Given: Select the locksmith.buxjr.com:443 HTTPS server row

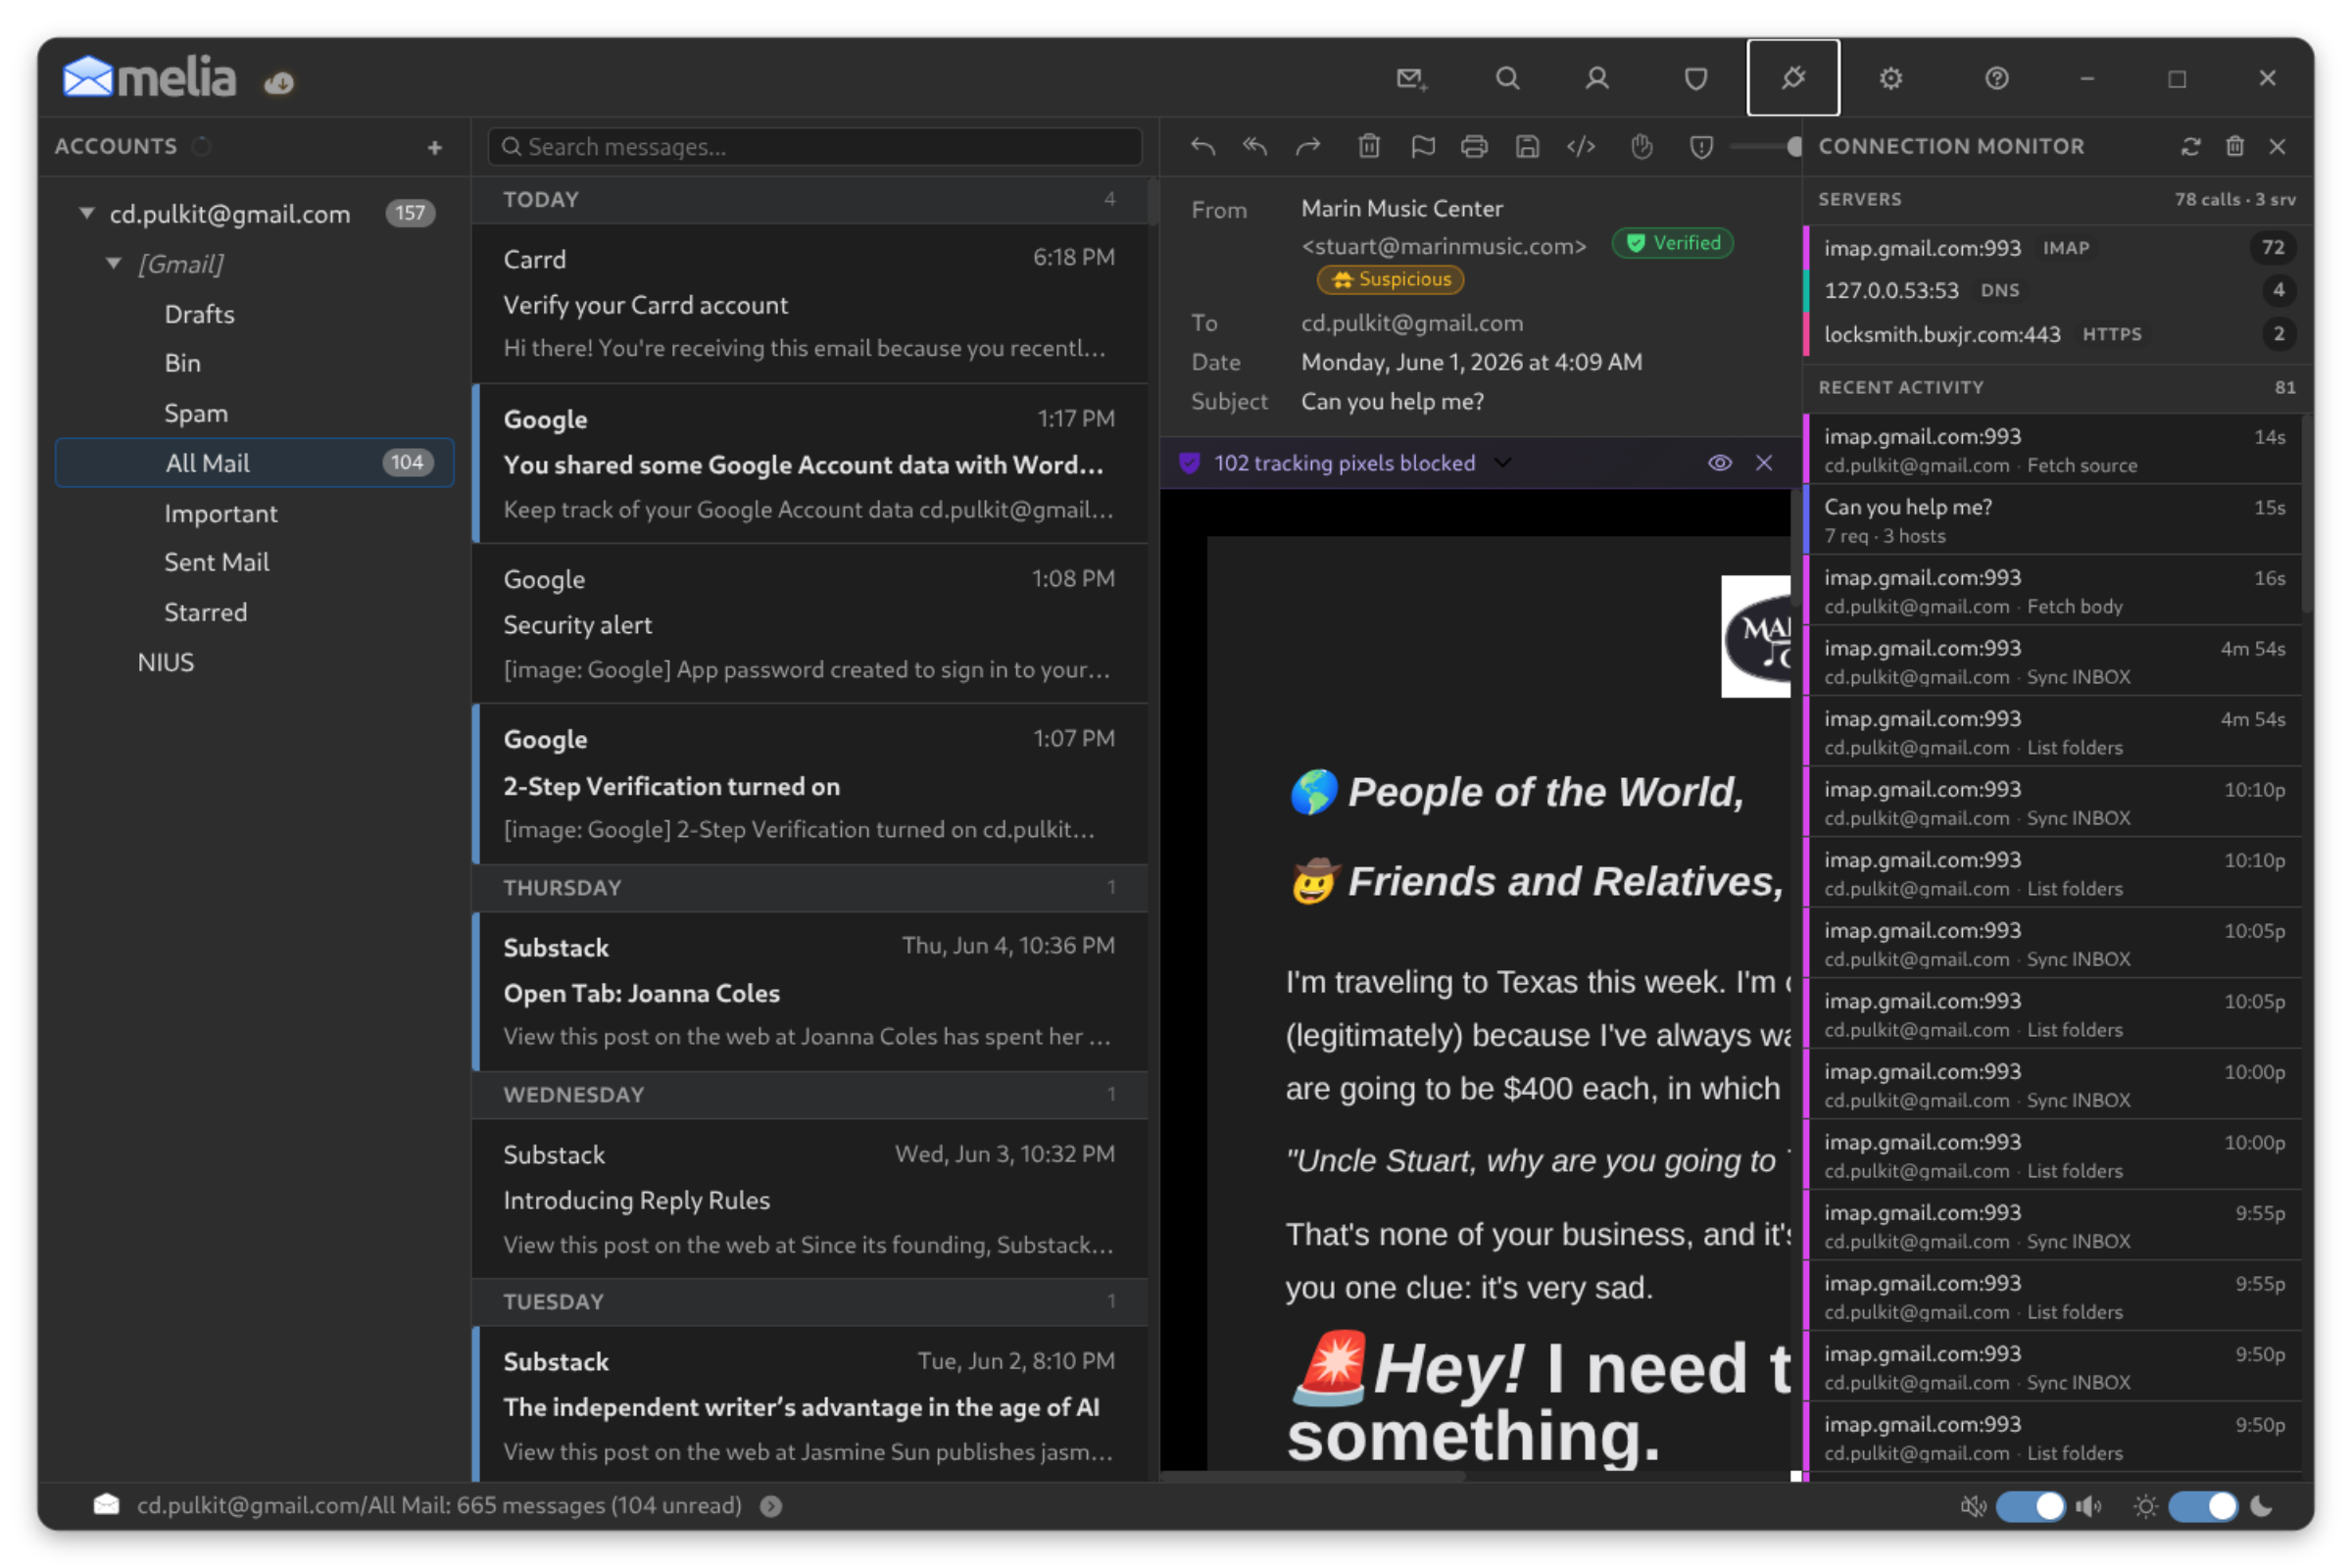Looking at the screenshot, I should coord(2057,334).
